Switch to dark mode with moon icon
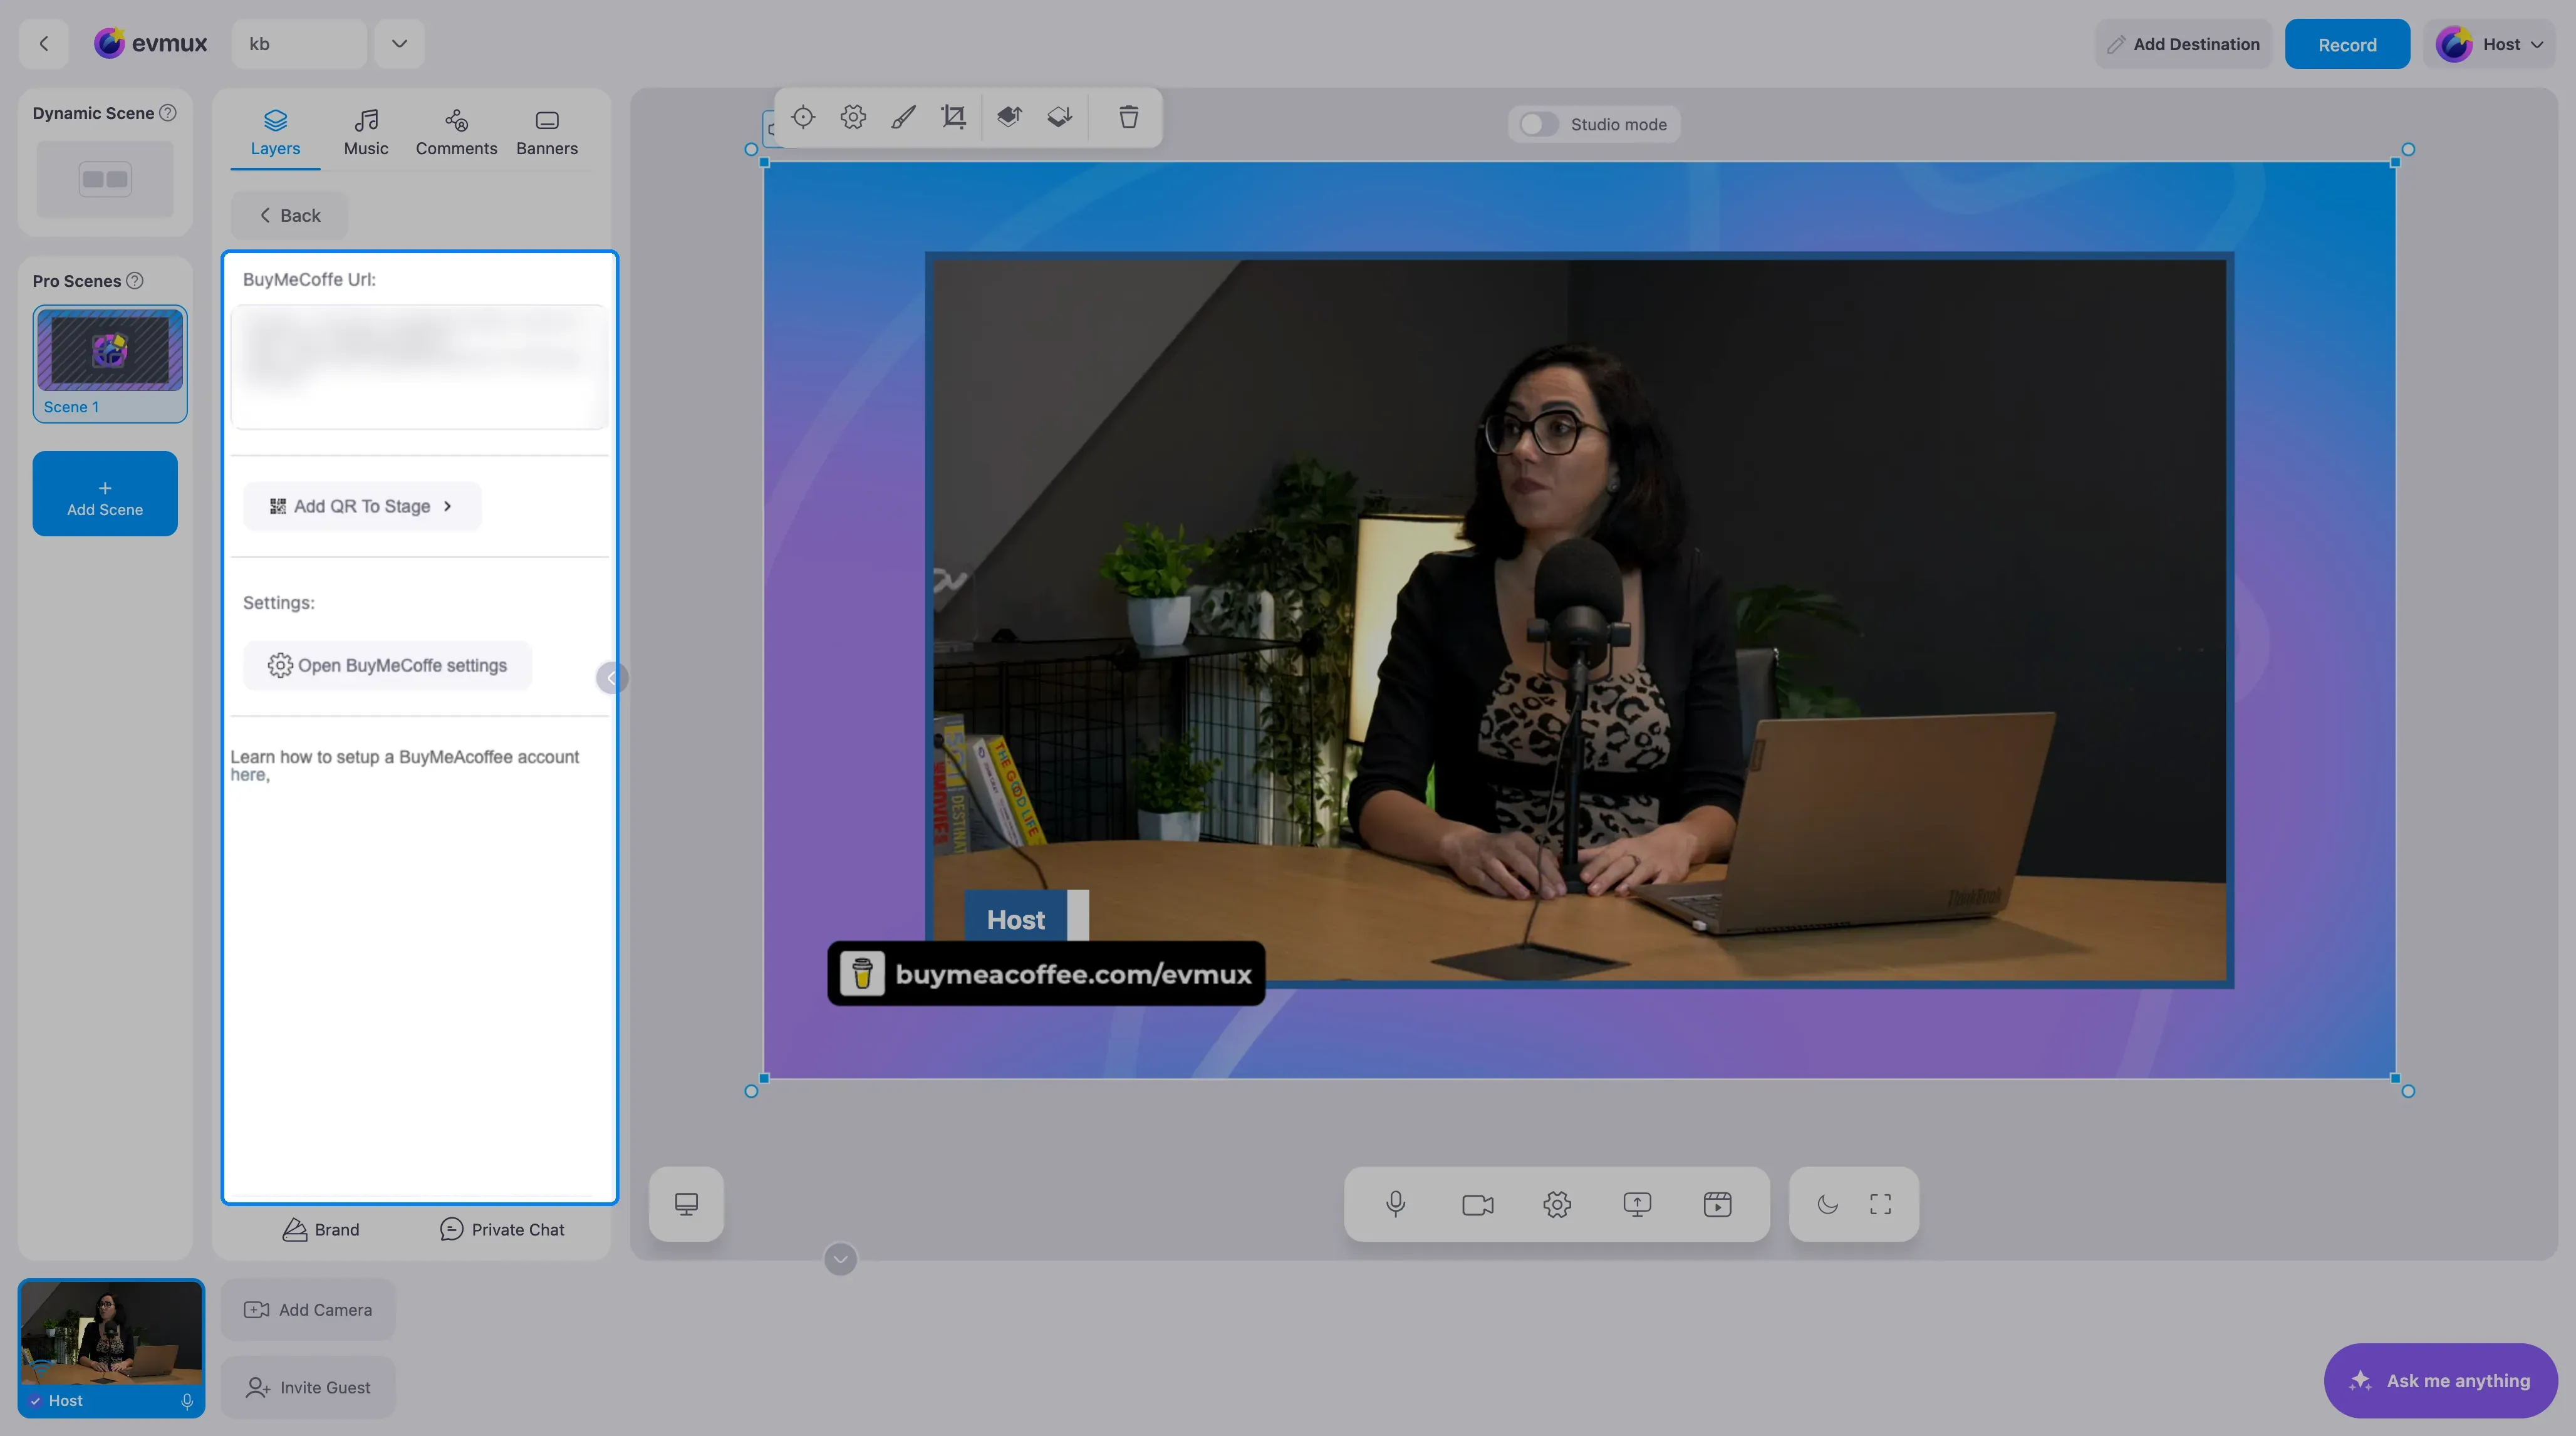 point(1827,1204)
